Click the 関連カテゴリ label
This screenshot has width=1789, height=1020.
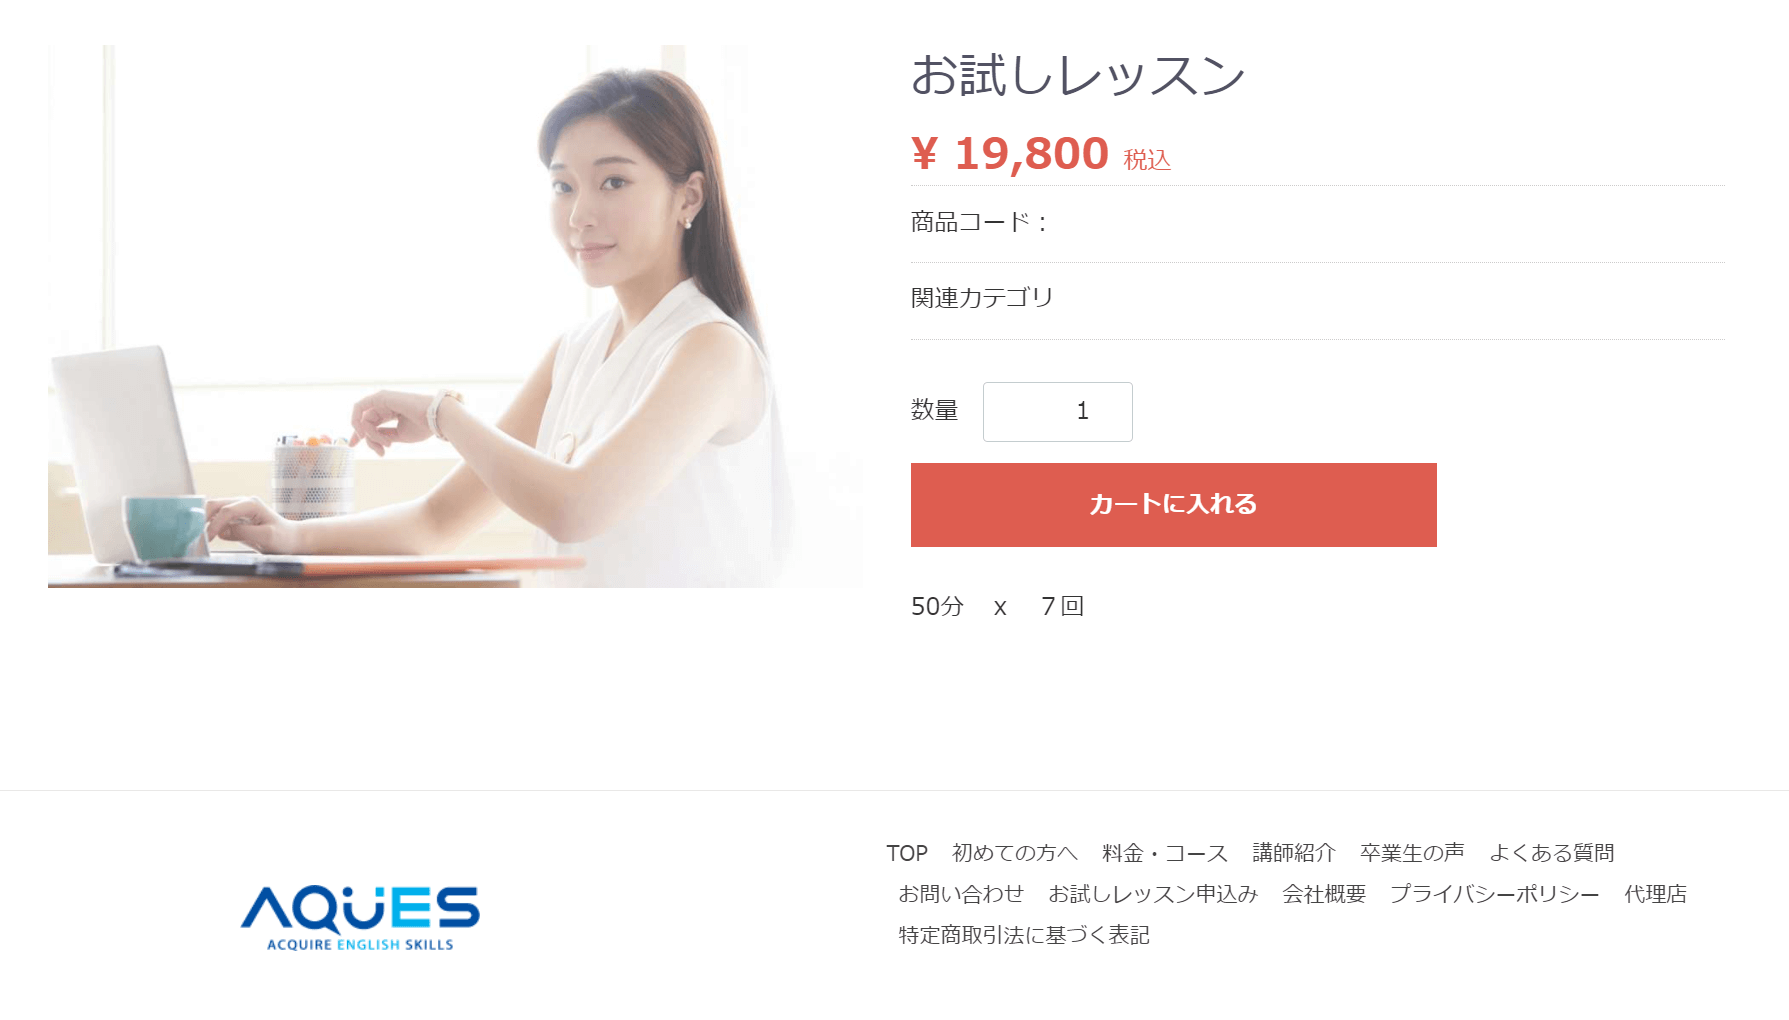[x=982, y=298]
